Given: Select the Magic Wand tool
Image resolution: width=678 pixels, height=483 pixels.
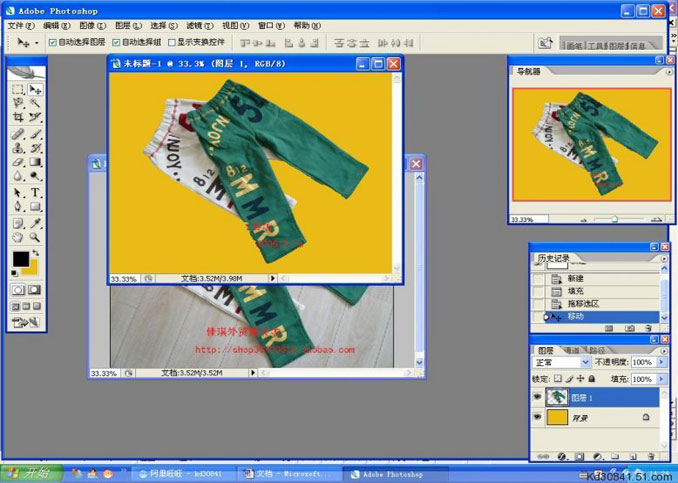Looking at the screenshot, I should pos(35,103).
